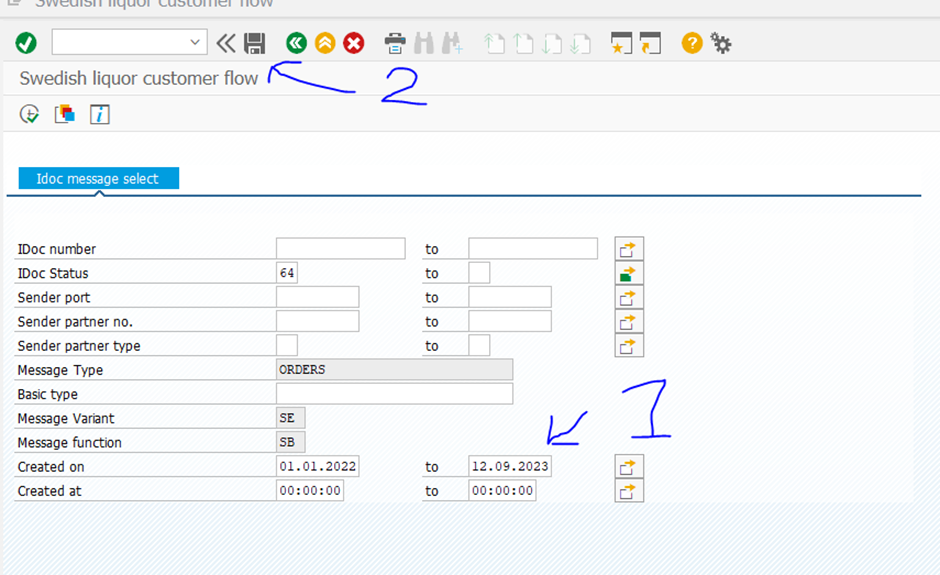Image resolution: width=940 pixels, height=575 pixels.
Task: Select the Idoc message select tab
Action: (x=98, y=178)
